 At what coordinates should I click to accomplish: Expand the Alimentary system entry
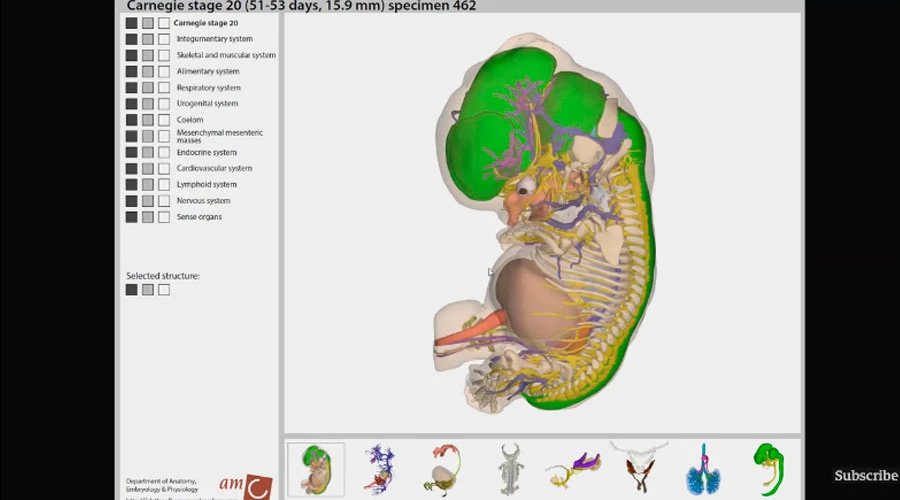tap(207, 72)
